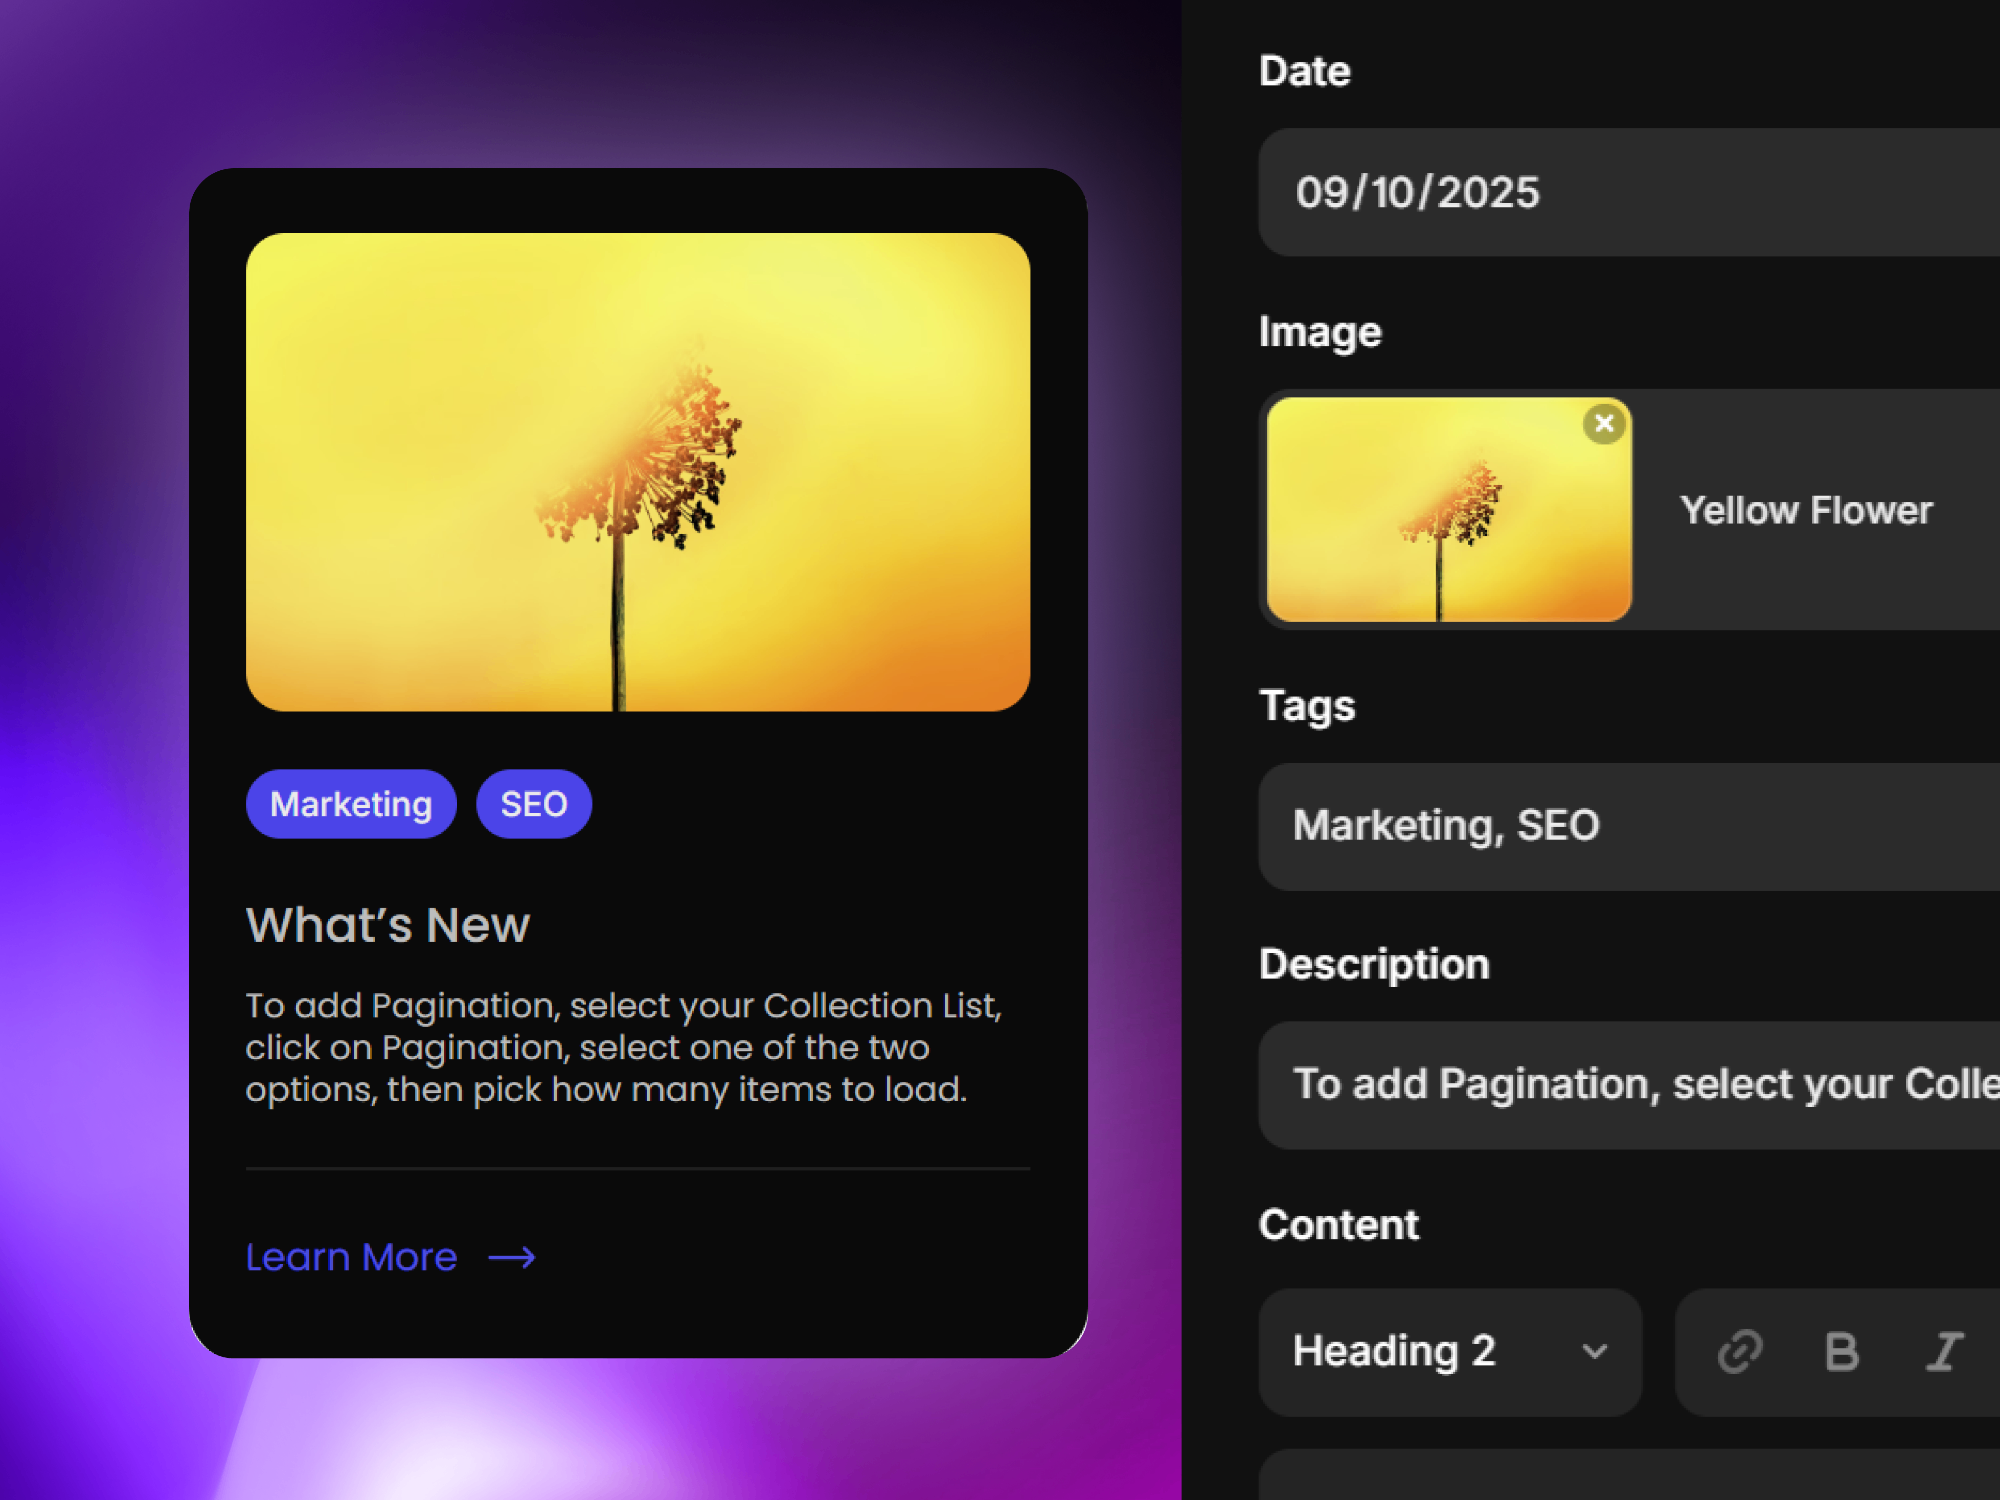
Task: Select the Marketing tag pill
Action: 351,804
